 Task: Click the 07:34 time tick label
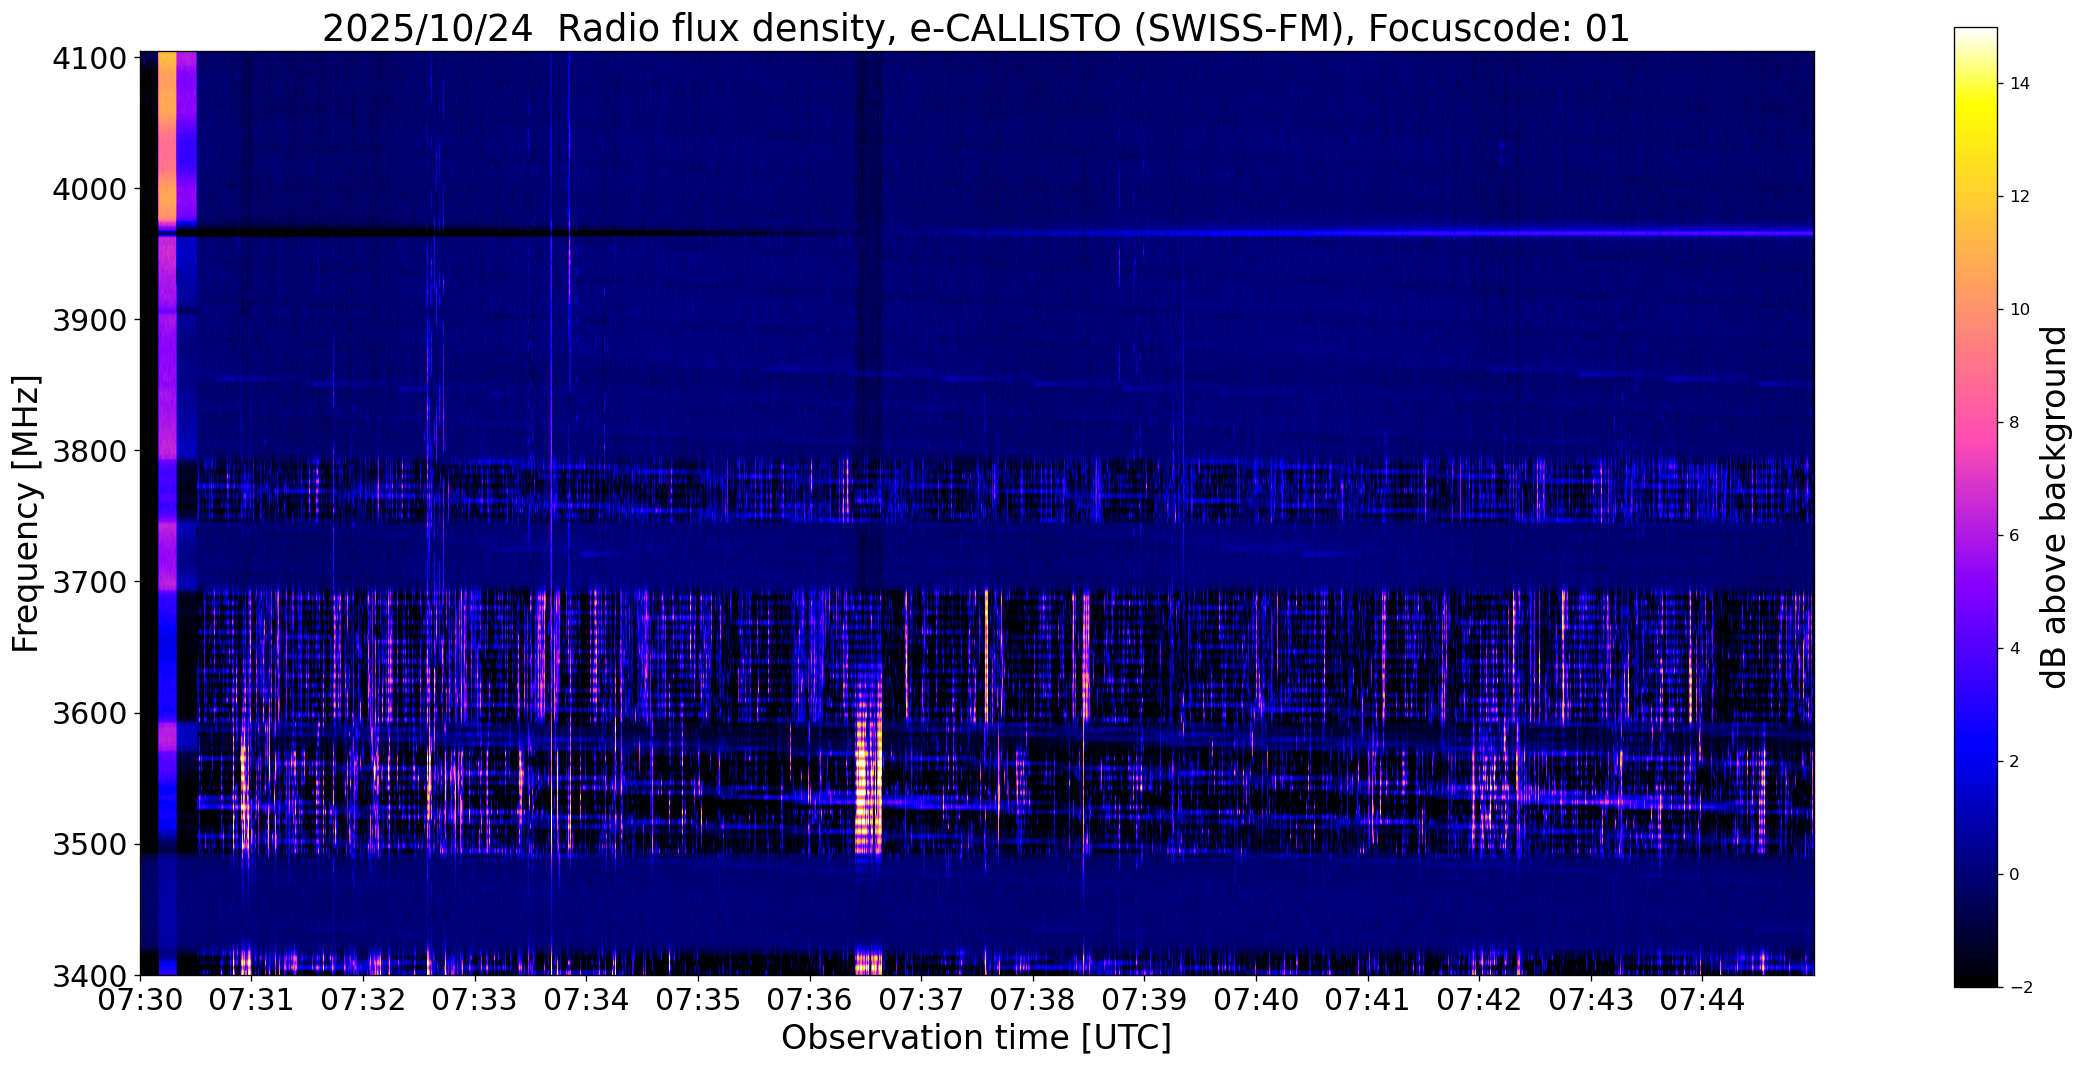coord(587,1000)
